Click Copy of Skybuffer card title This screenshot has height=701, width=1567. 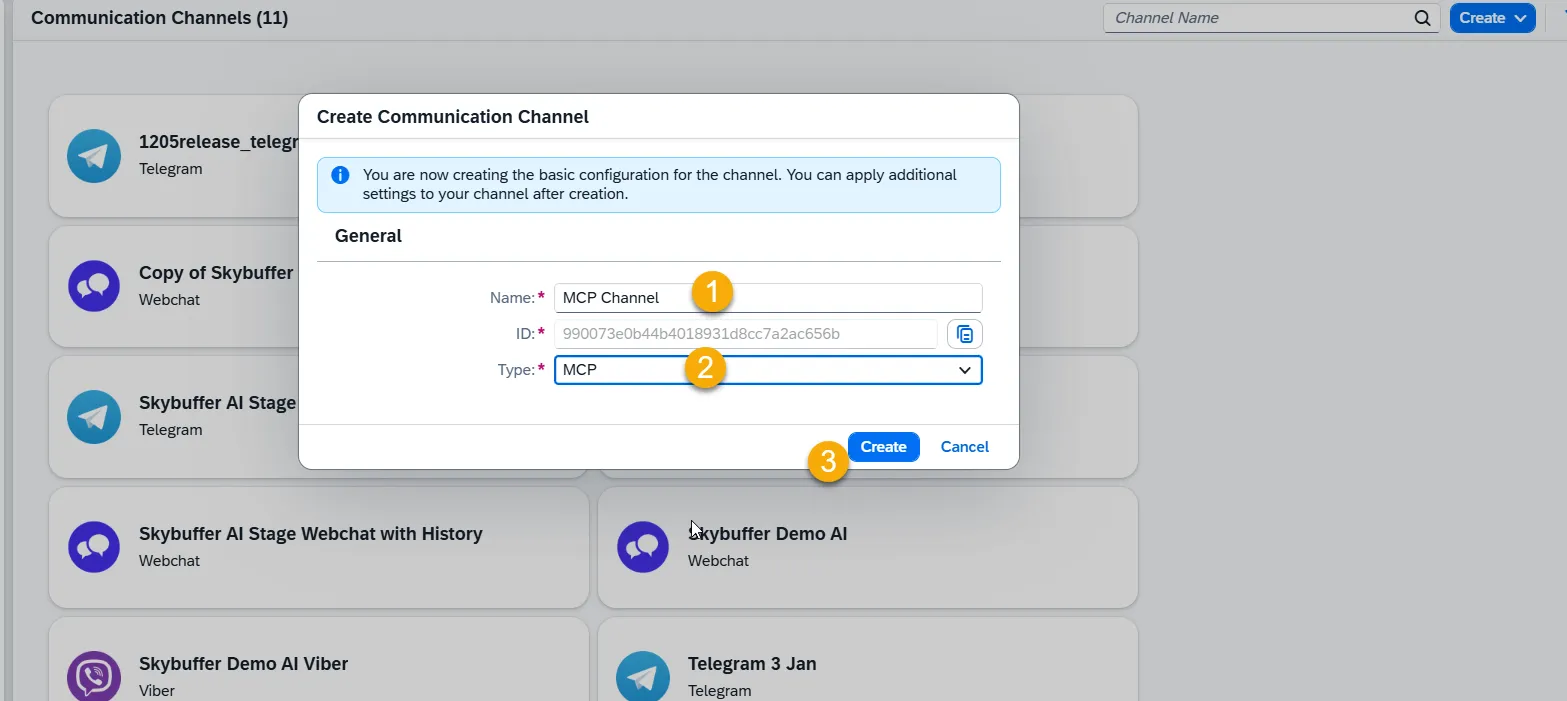click(x=216, y=273)
